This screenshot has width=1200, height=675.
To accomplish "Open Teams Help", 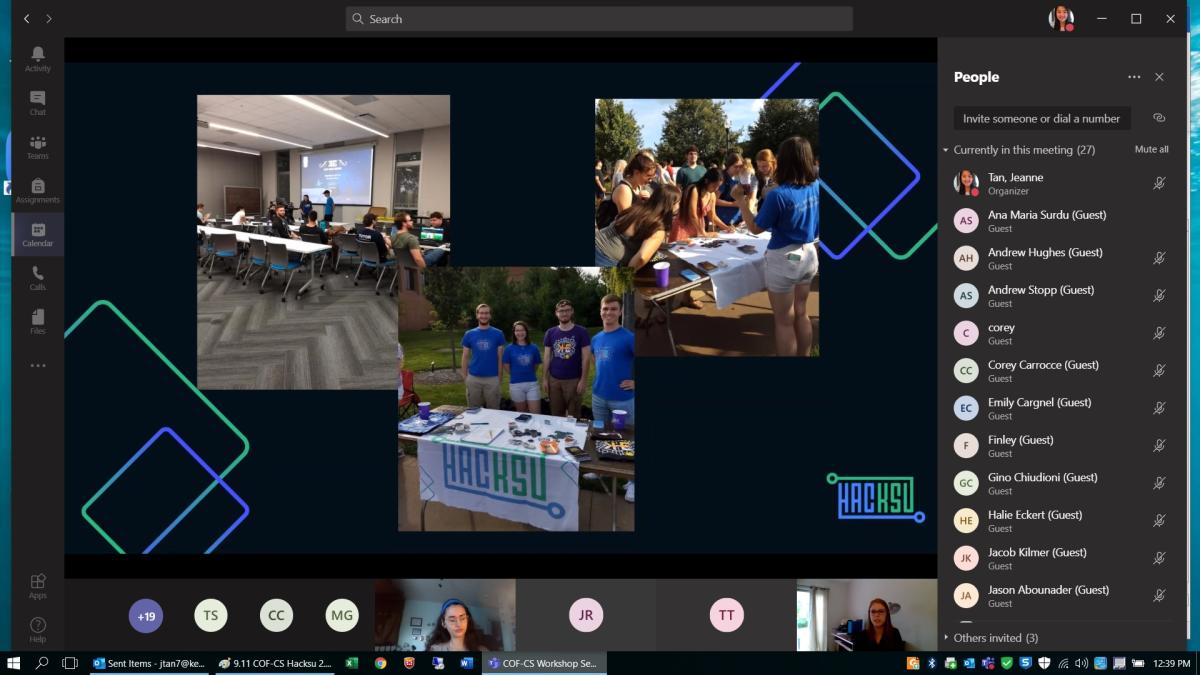I will click(x=37, y=630).
